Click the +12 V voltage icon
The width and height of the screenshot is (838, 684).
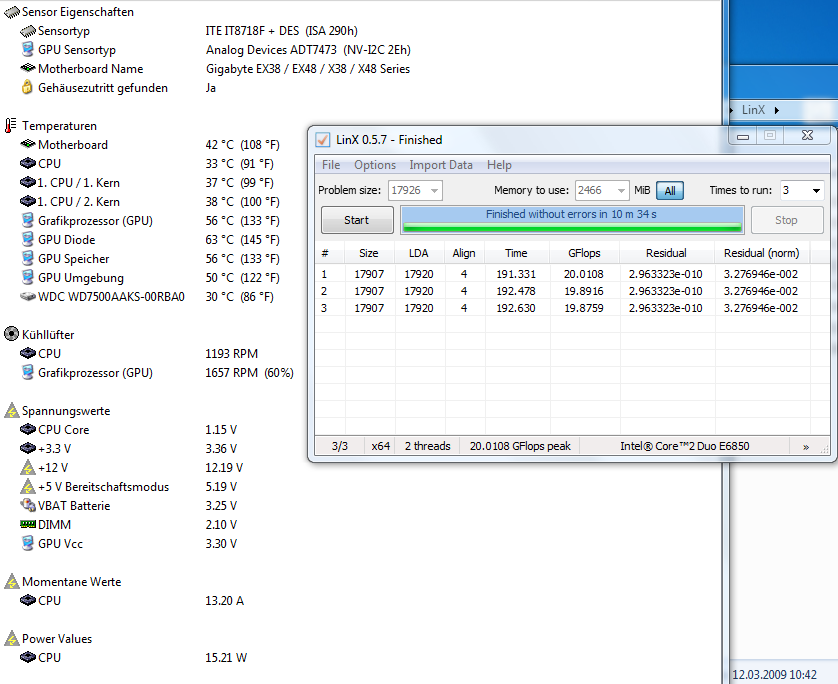28,468
